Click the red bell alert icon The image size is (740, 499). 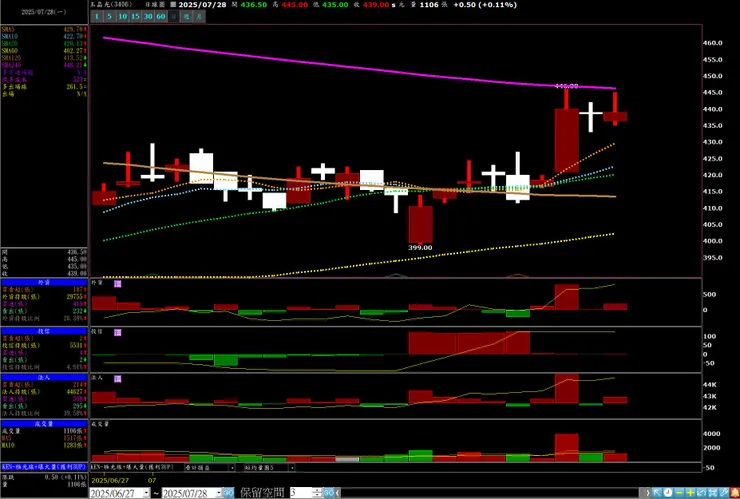point(735,493)
